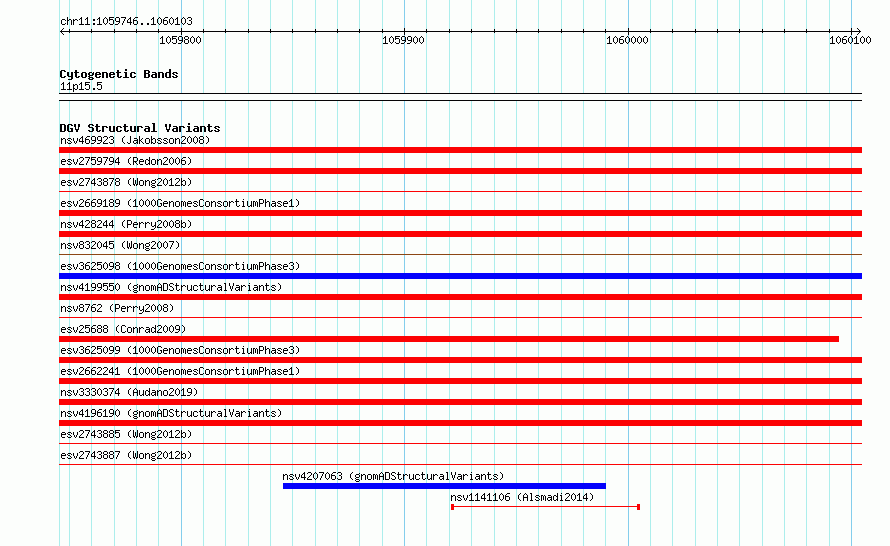Viewport: 890px width, 546px height.
Task: Click the shorter red bar under esv25688
Action: point(449,339)
